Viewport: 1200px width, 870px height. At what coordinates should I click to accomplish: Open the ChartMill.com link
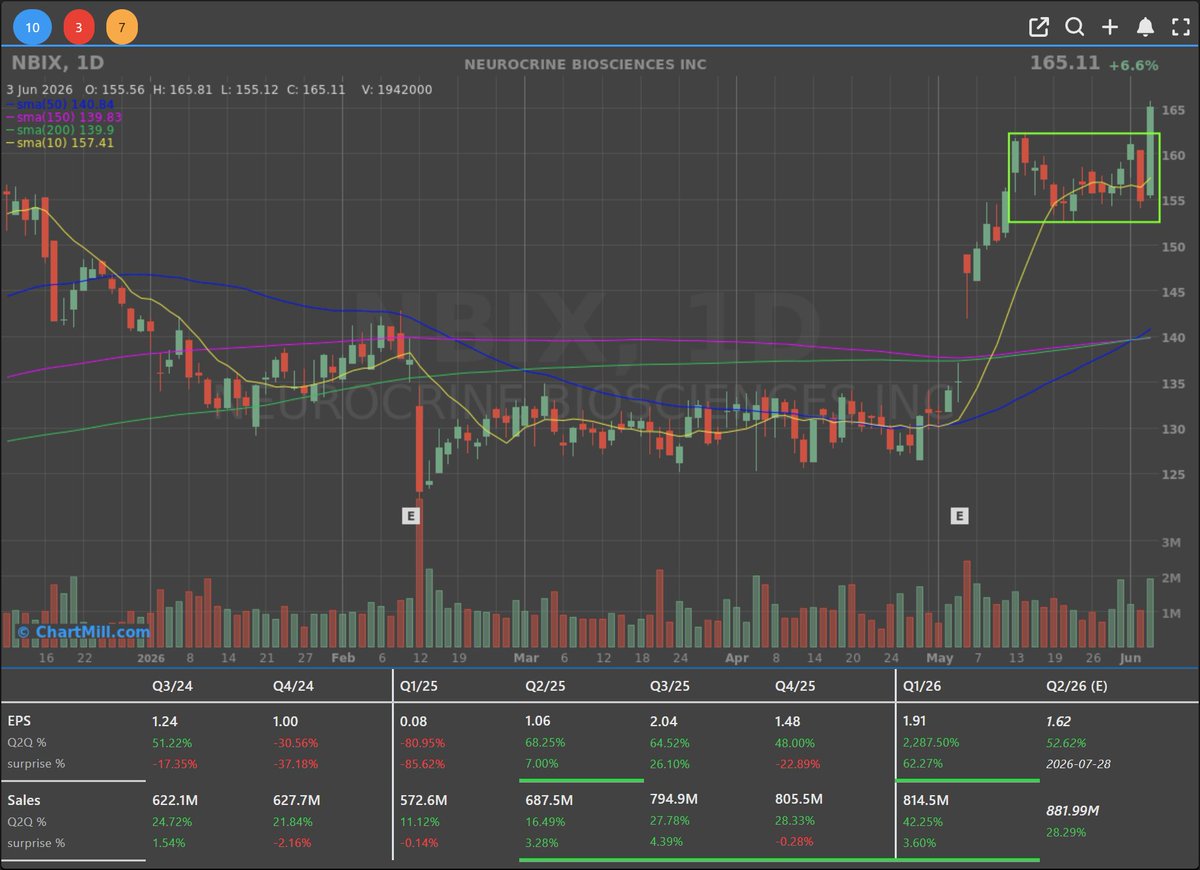pos(83,631)
